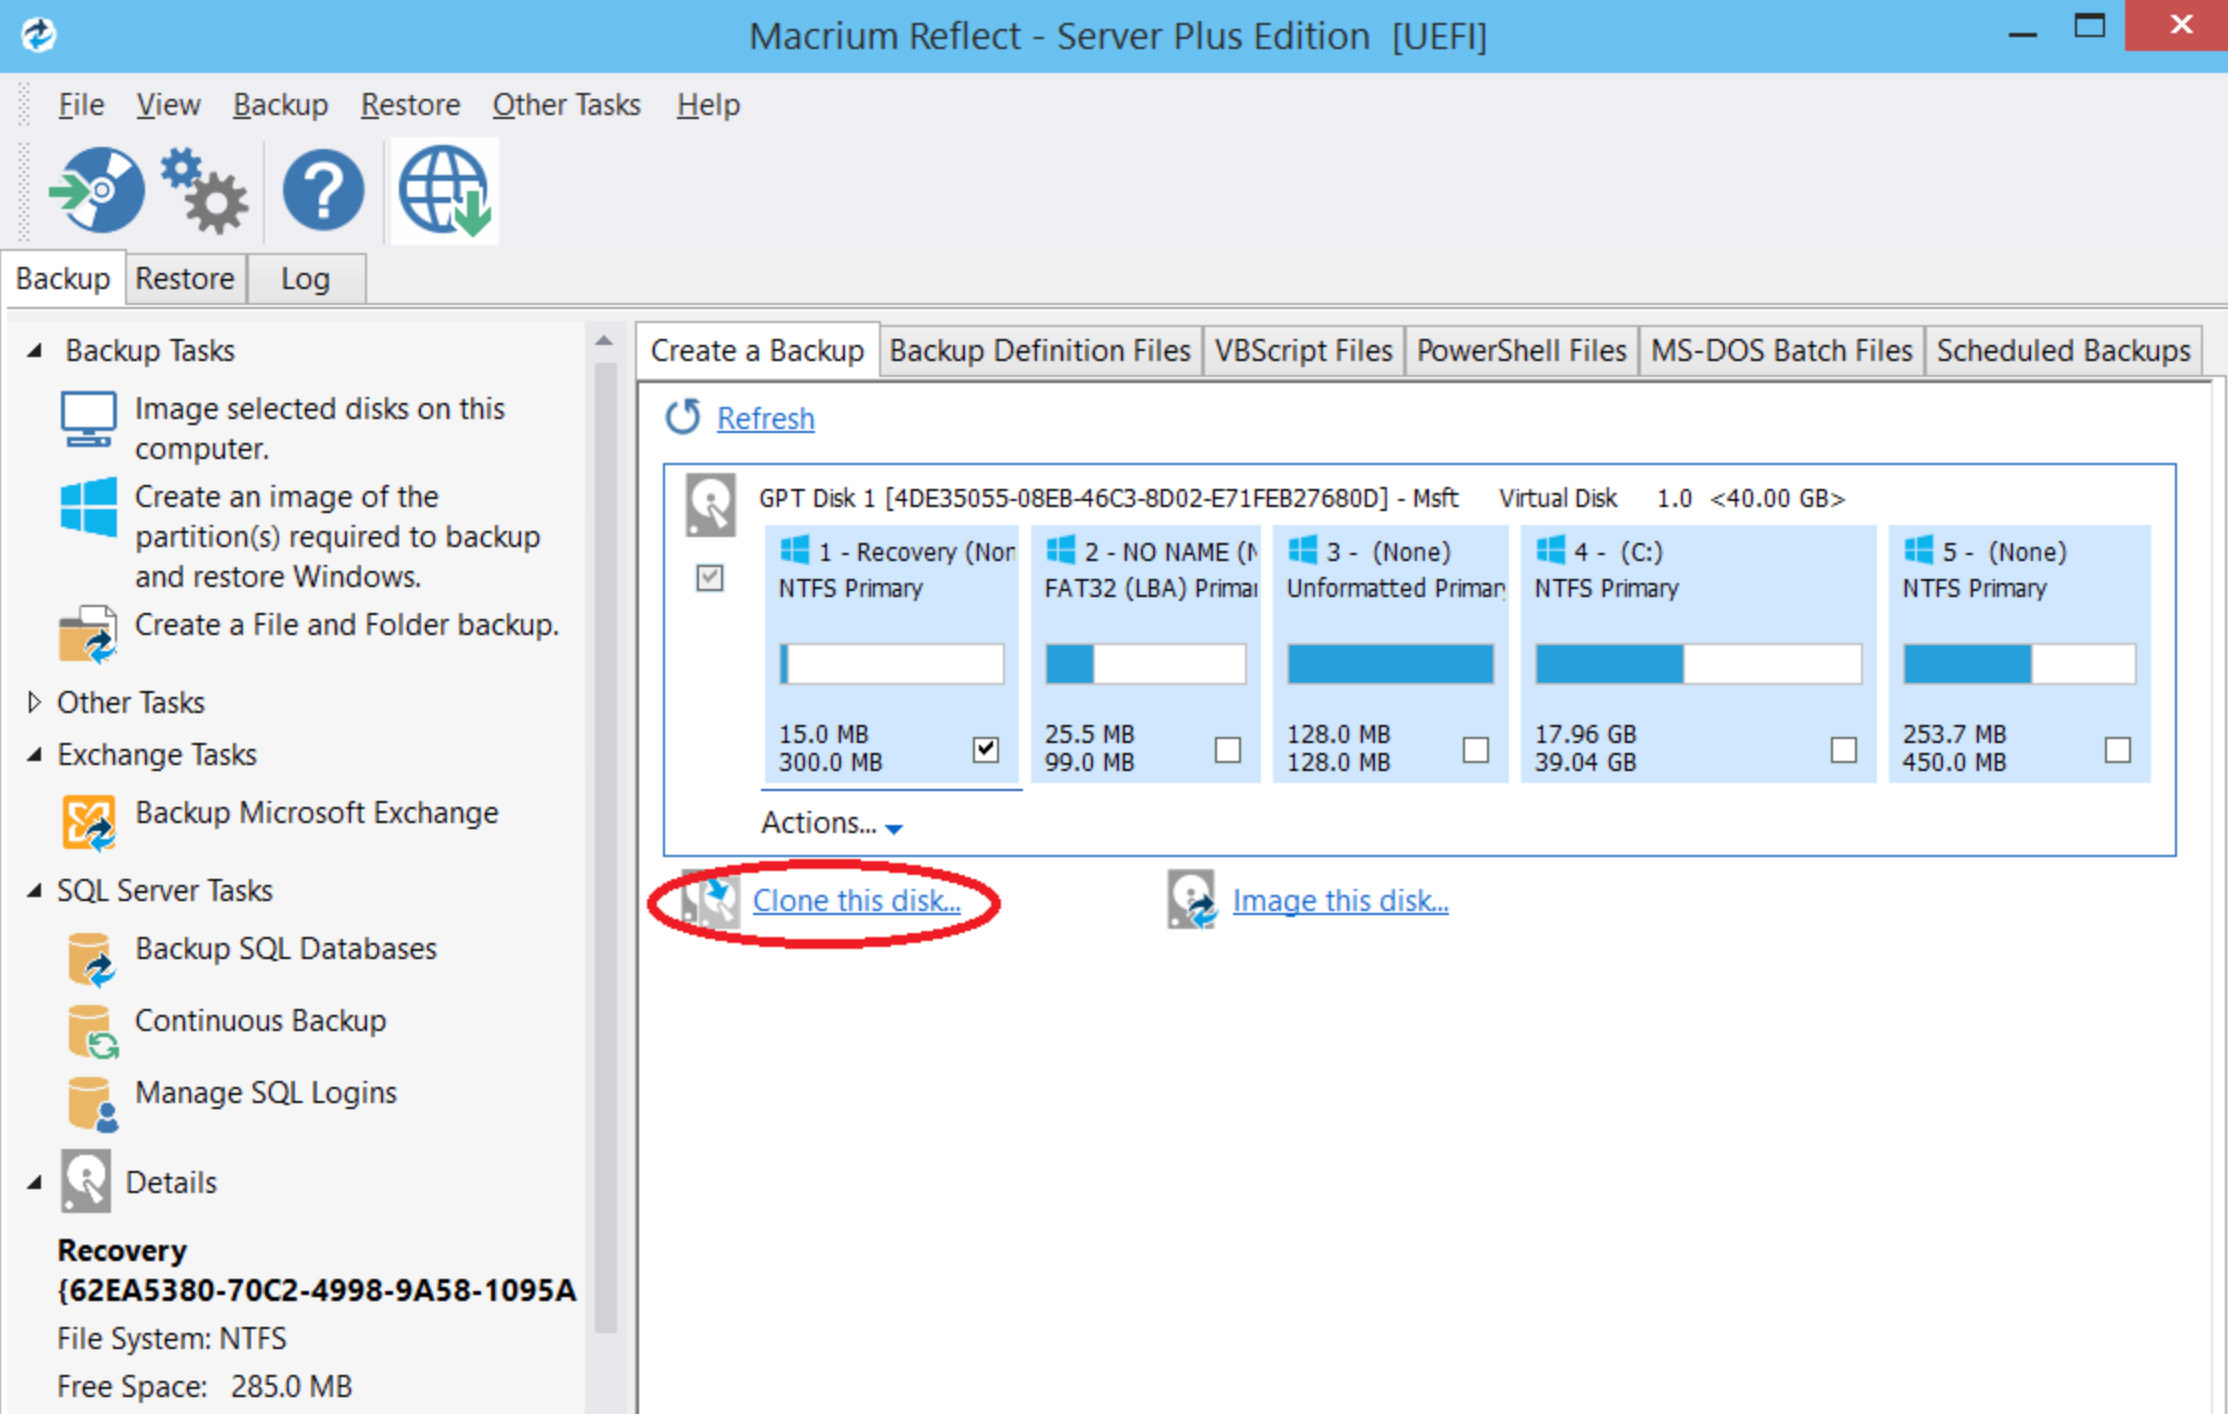Click the Refresh link
2228x1414 pixels.
[766, 418]
